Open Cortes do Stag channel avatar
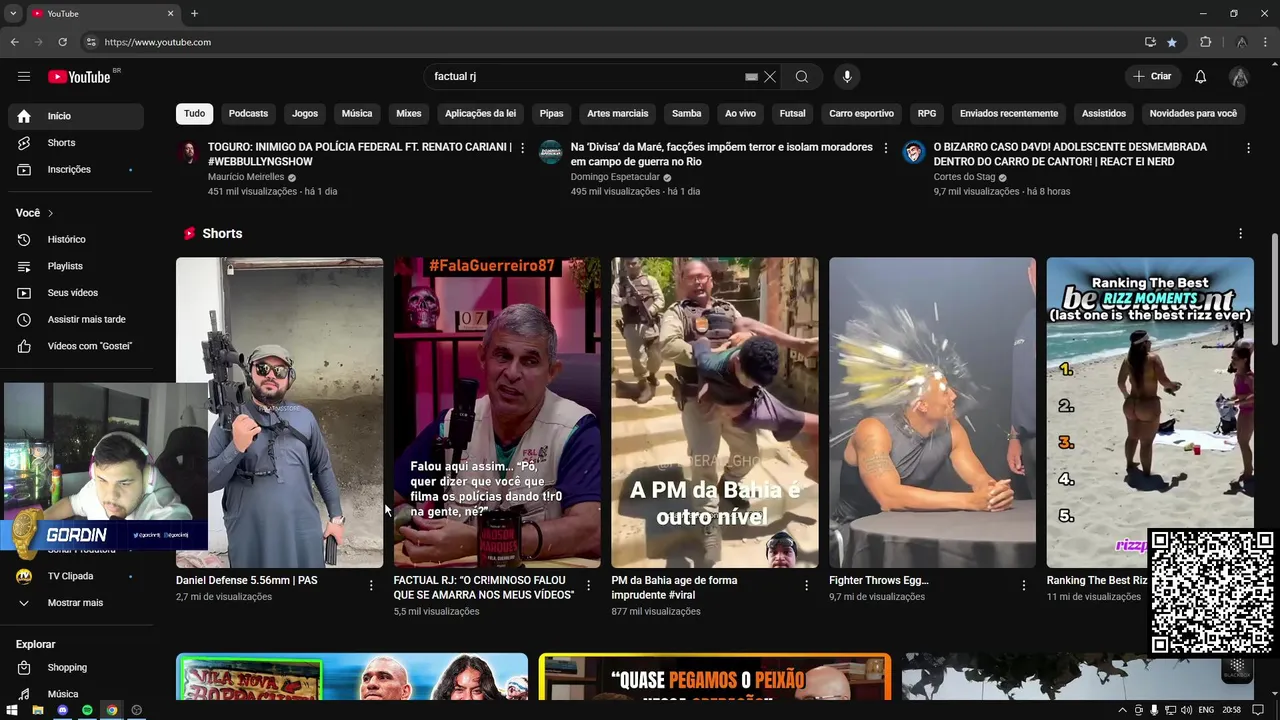This screenshot has width=1280, height=720. pos(914,152)
